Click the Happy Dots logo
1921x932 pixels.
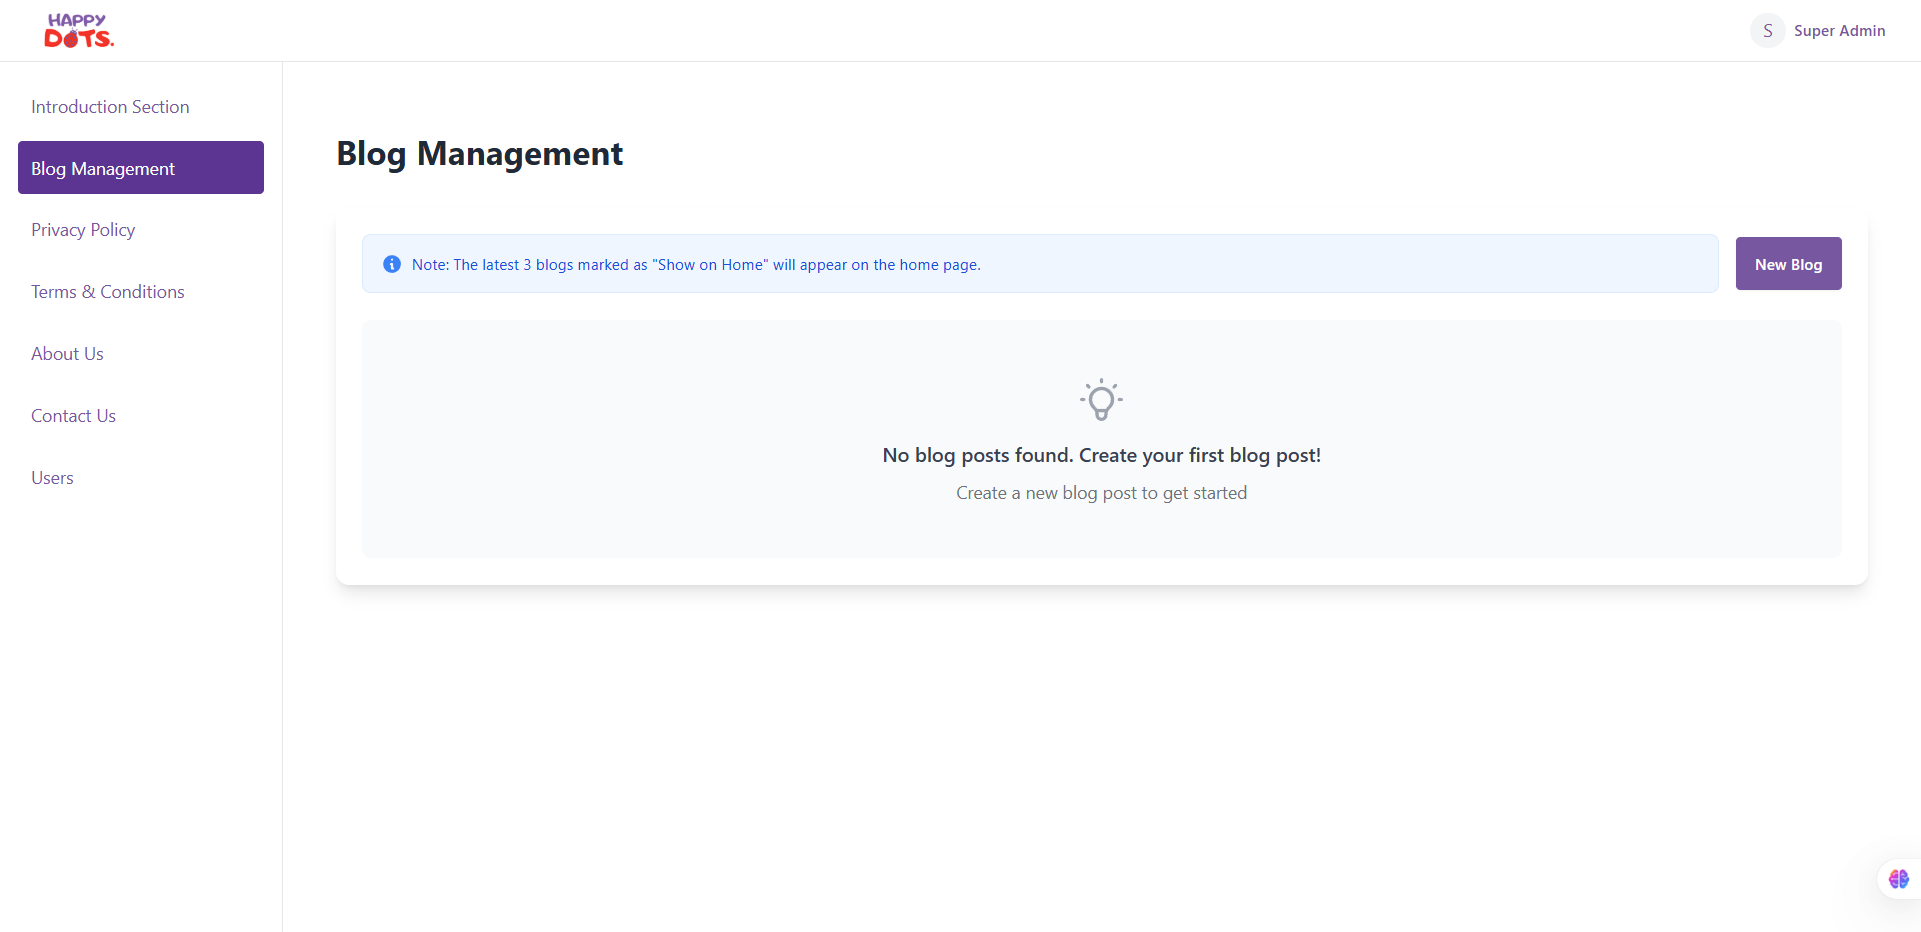point(79,31)
